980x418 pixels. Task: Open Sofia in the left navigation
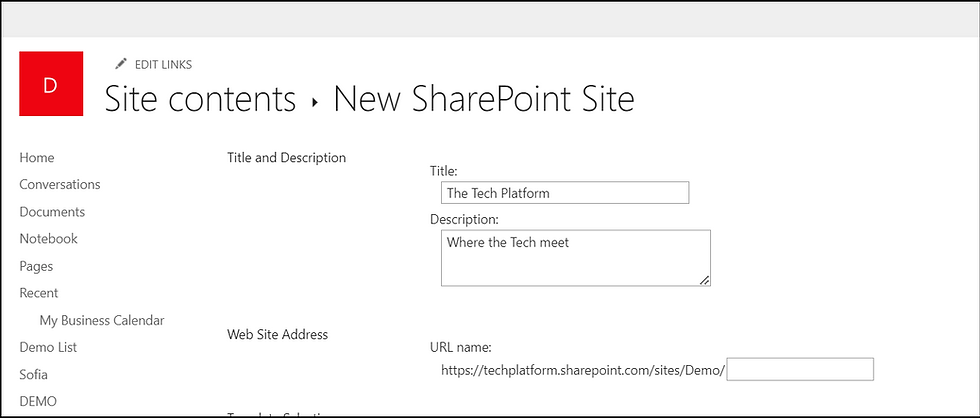click(x=34, y=375)
